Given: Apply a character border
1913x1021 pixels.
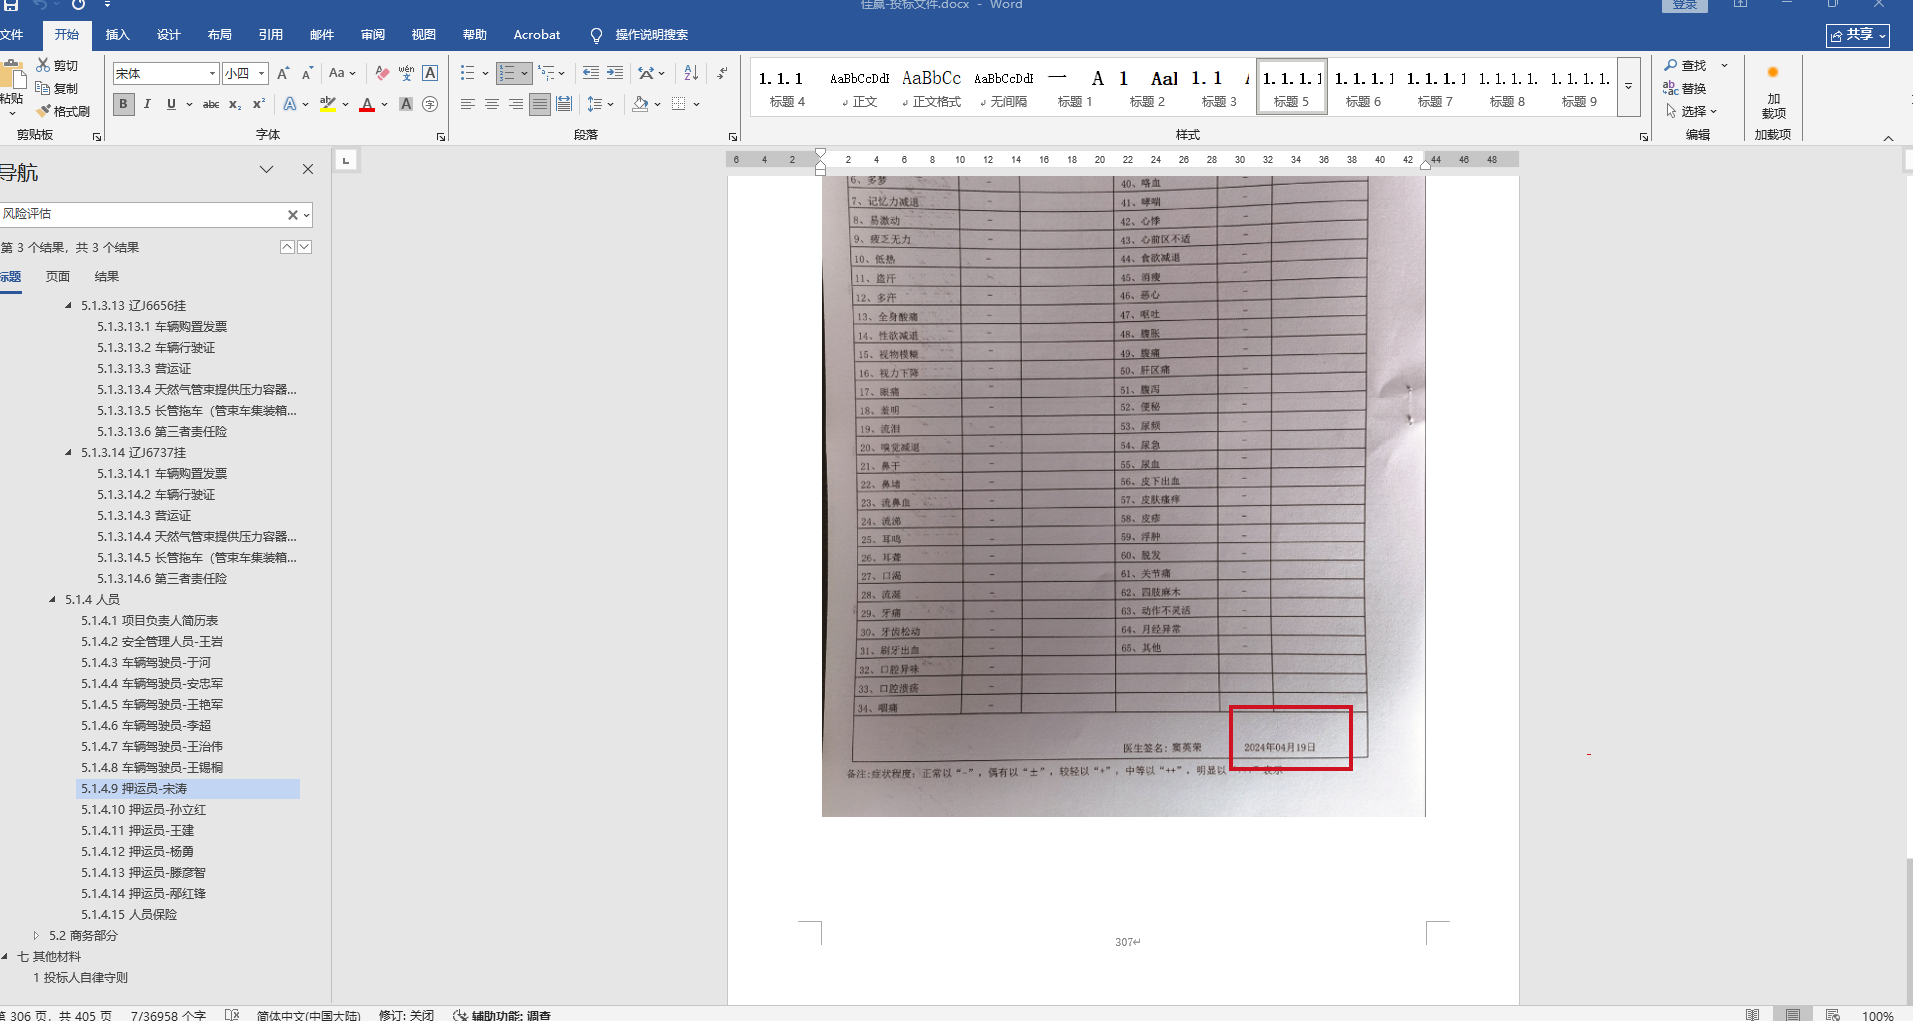Looking at the screenshot, I should point(430,73).
